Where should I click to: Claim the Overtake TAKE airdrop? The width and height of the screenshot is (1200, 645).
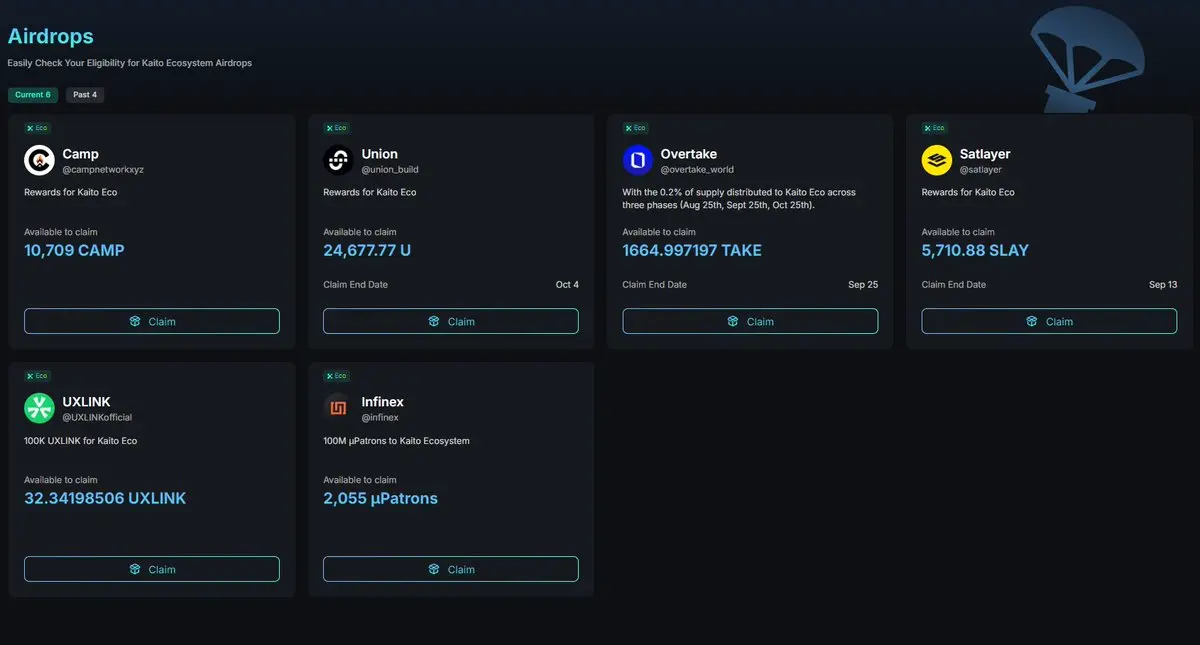pyautogui.click(x=750, y=321)
